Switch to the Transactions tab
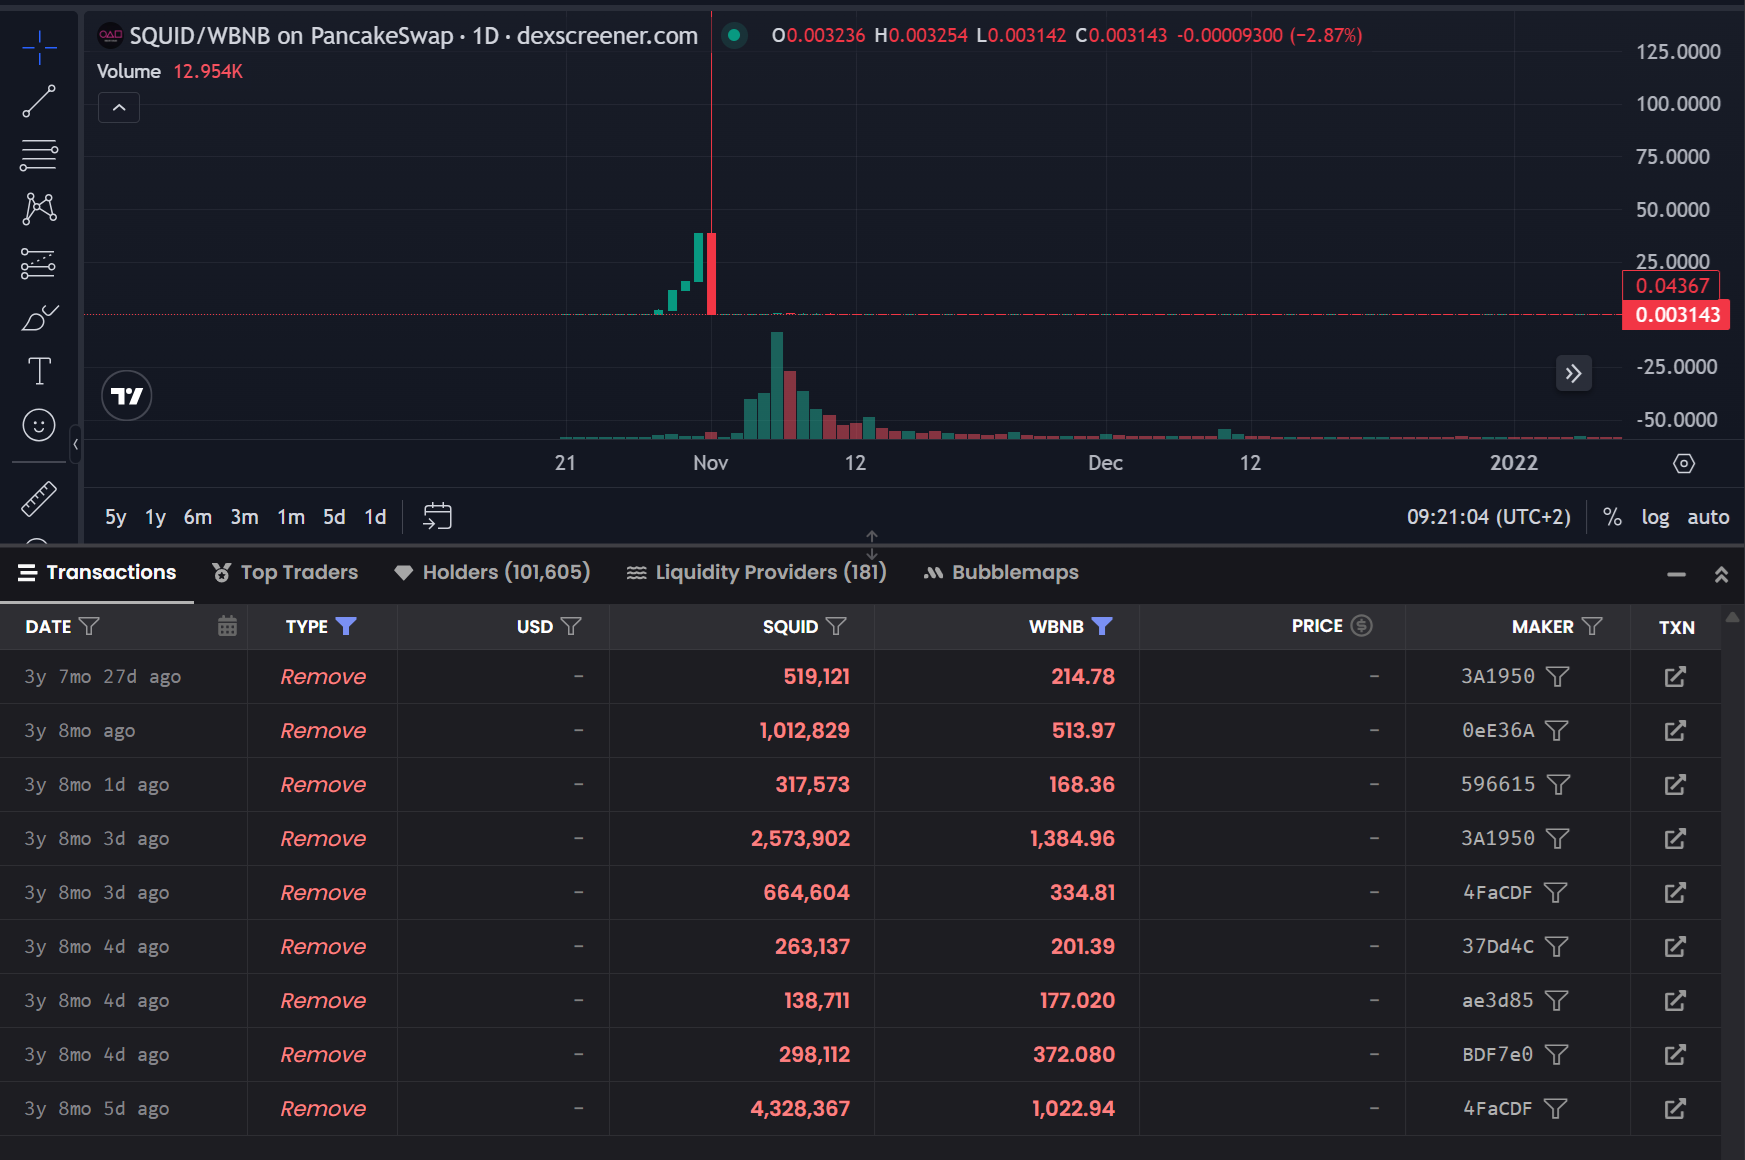The width and height of the screenshot is (1745, 1160). pos(97,572)
